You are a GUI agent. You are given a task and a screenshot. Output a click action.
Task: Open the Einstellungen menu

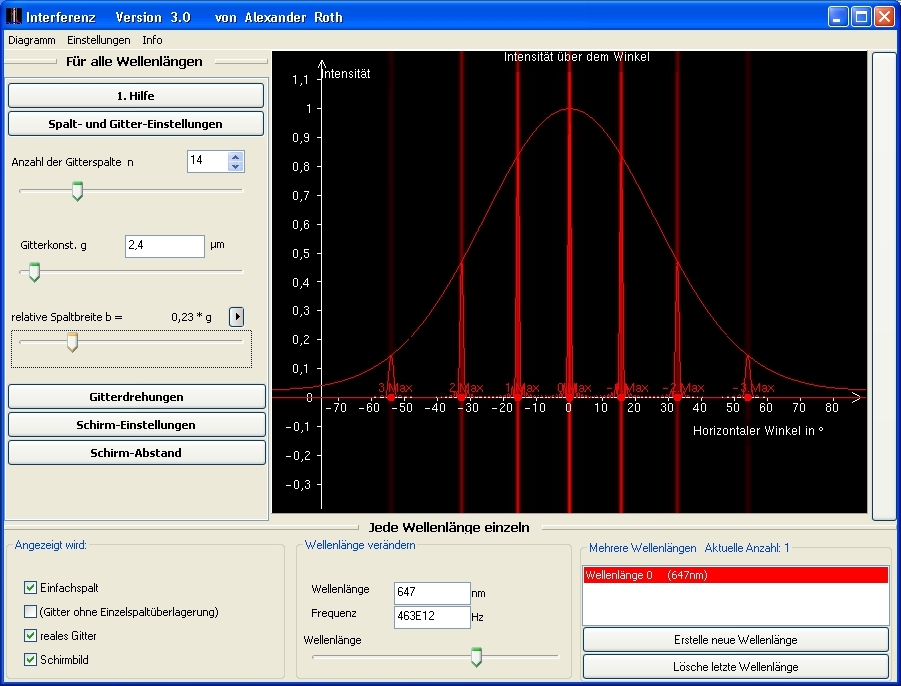tap(99, 40)
